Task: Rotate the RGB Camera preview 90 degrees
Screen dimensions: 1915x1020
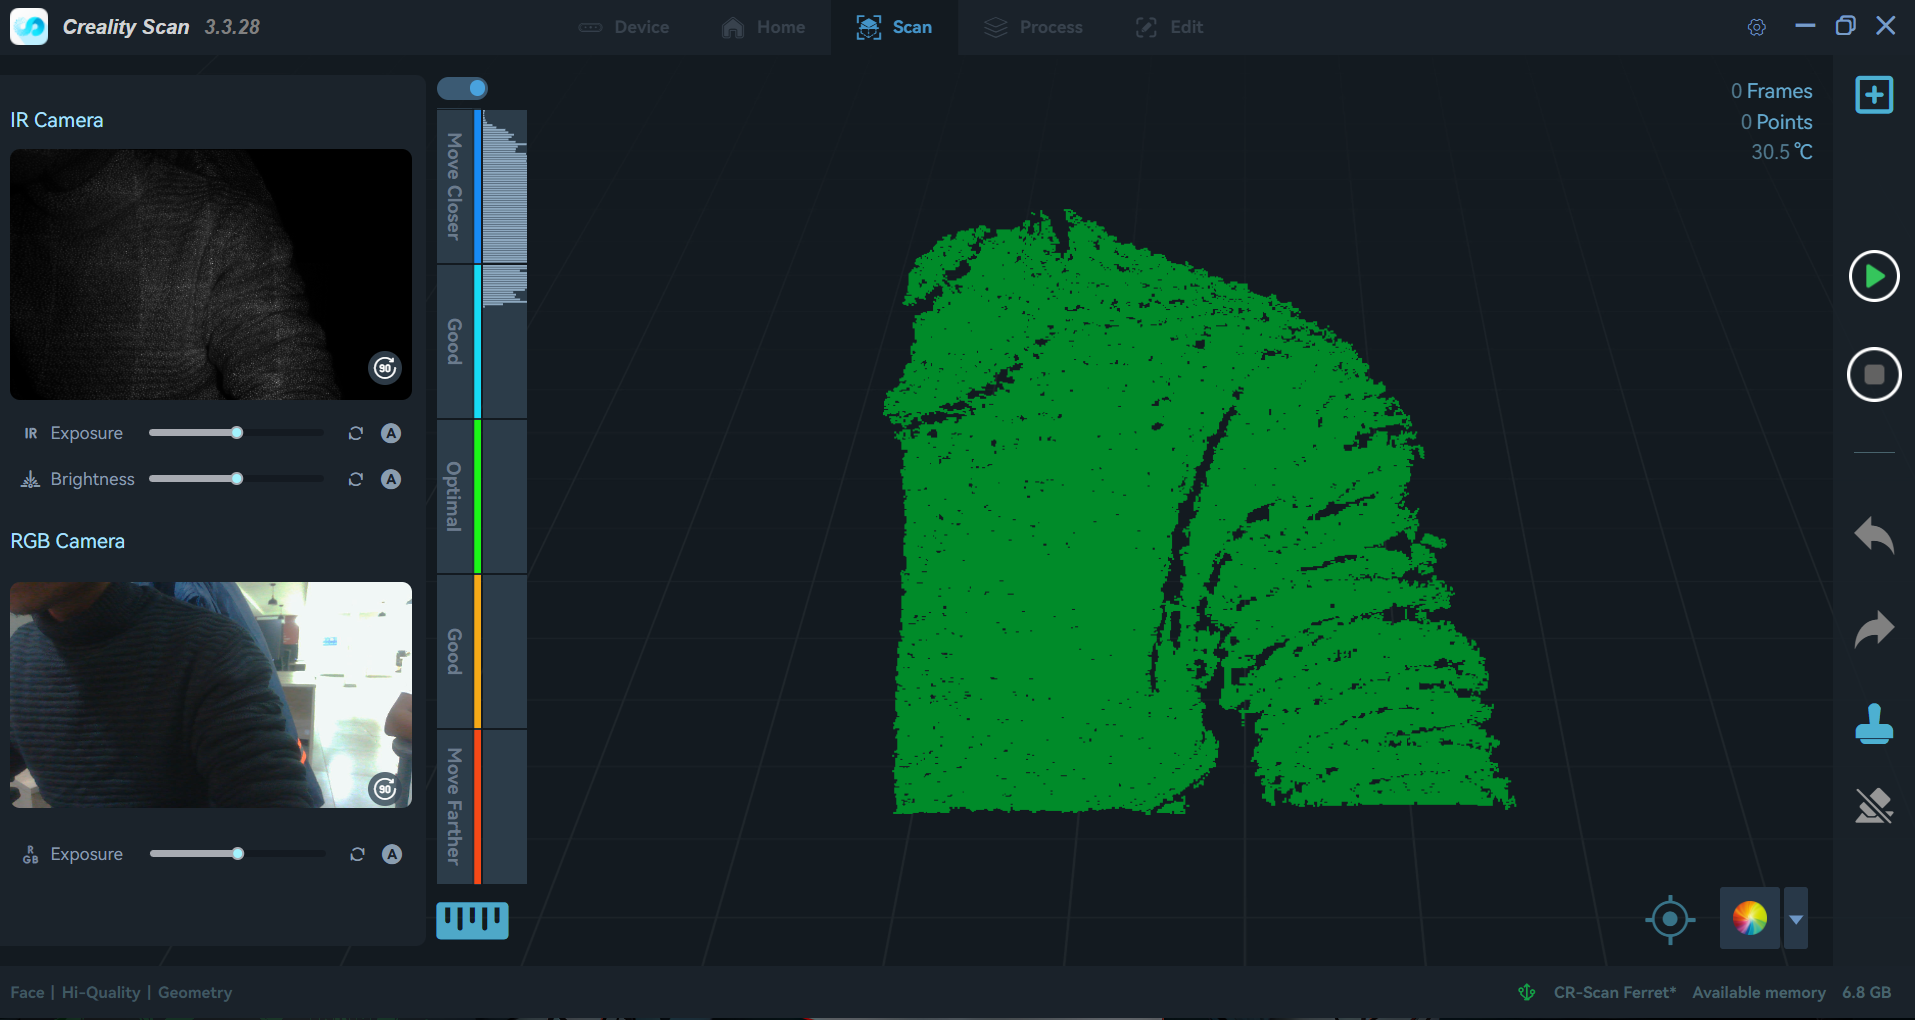Action: 385,788
